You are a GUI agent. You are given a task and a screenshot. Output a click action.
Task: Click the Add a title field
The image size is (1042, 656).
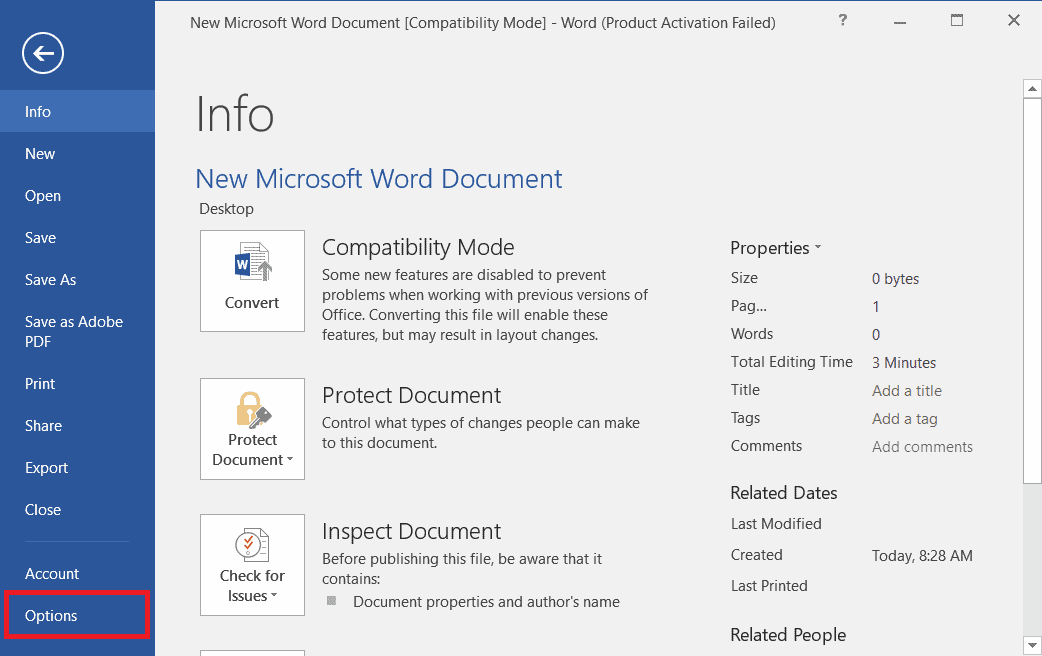tap(906, 391)
